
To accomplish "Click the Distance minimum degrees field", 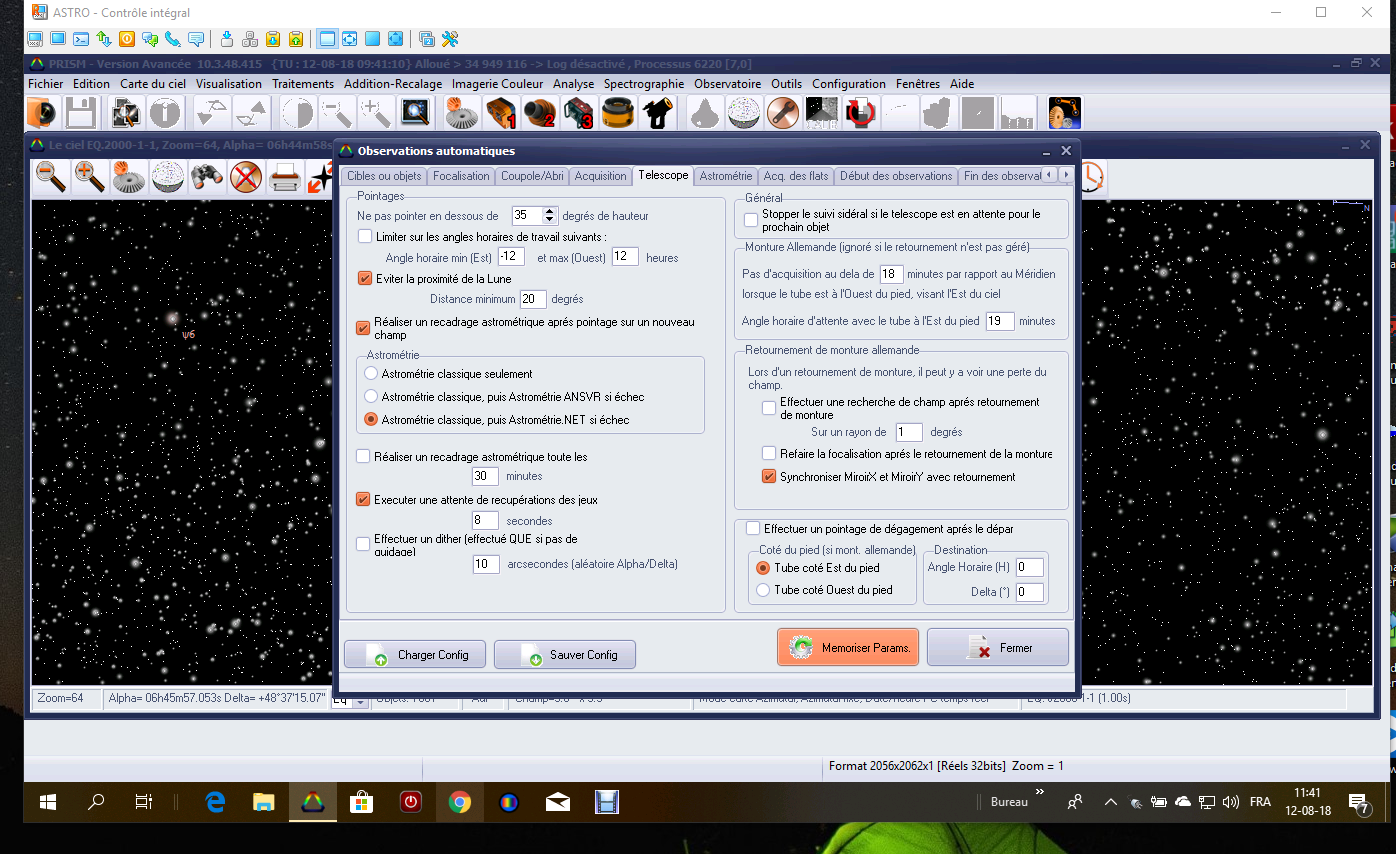I will [x=532, y=299].
